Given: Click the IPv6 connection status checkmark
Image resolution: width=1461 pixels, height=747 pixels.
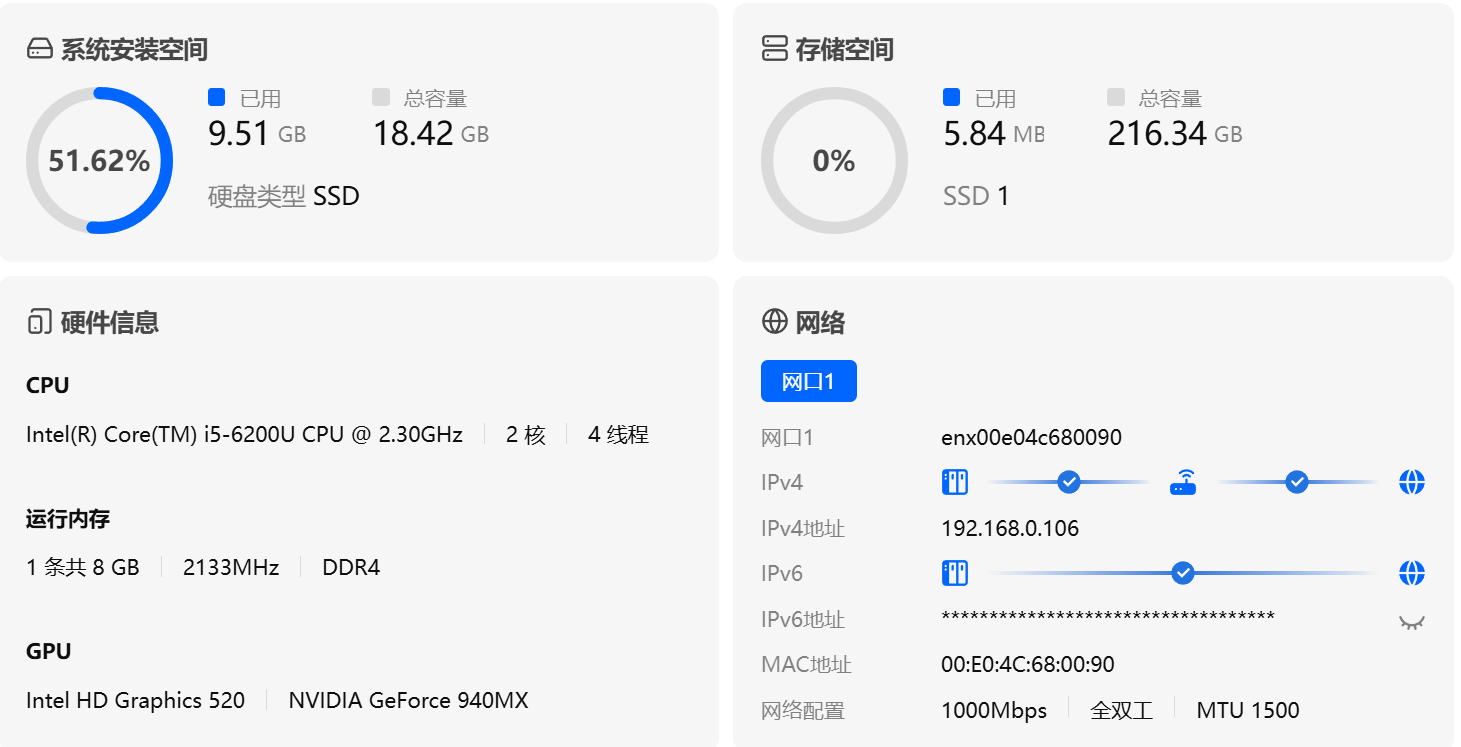Looking at the screenshot, I should click(x=1183, y=573).
